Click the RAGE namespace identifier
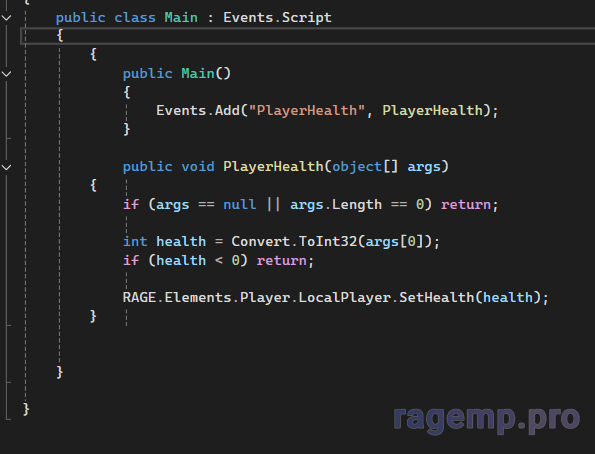This screenshot has width=595, height=454. point(139,297)
